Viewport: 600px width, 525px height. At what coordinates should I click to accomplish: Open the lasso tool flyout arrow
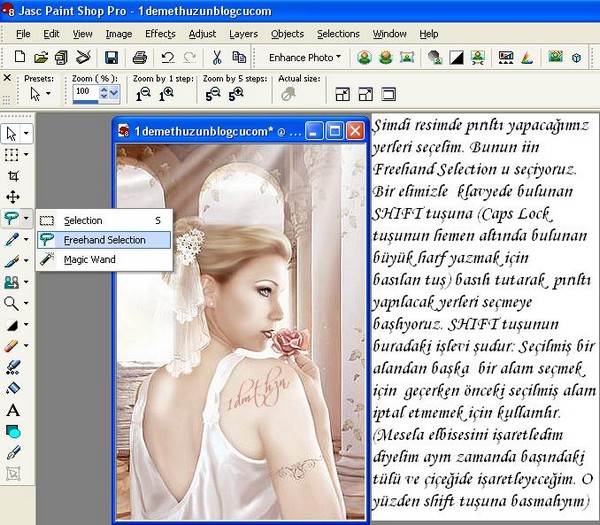26,219
